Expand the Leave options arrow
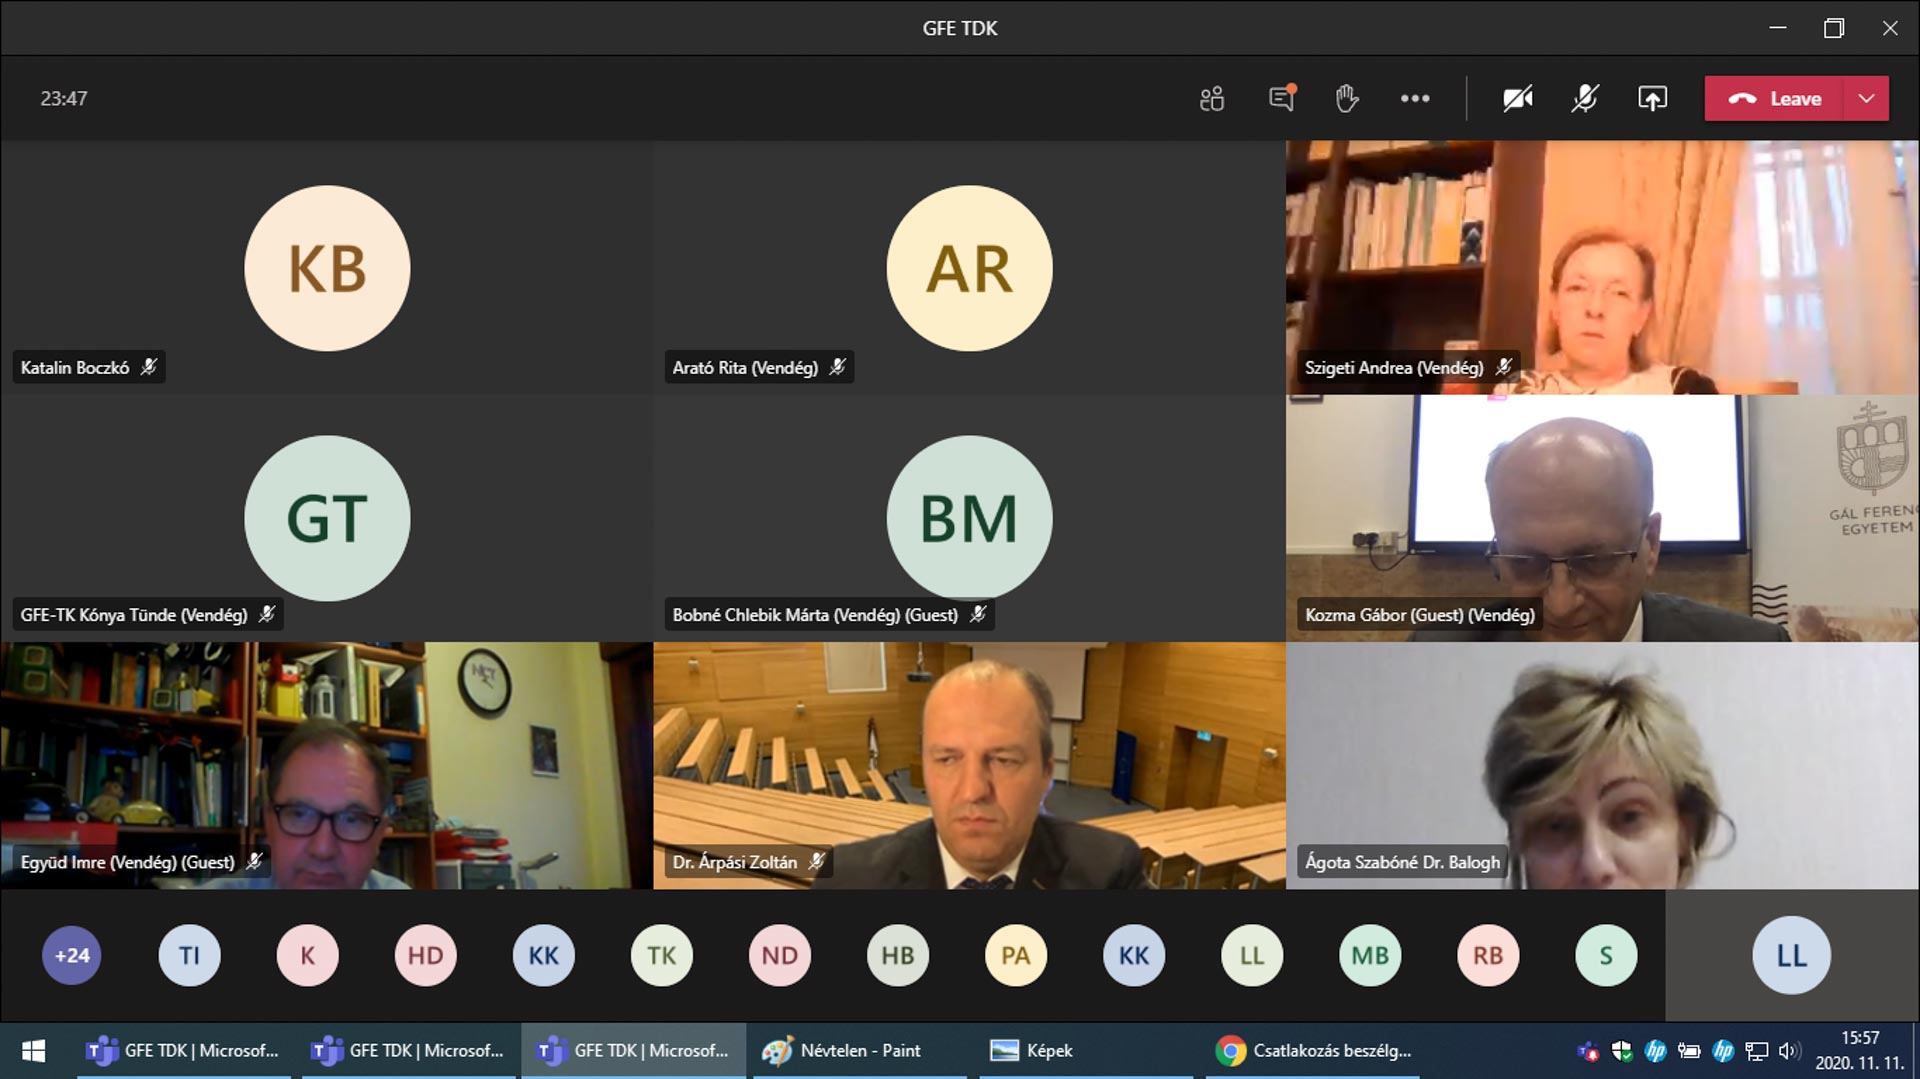Image resolution: width=1920 pixels, height=1079 pixels. (1866, 99)
